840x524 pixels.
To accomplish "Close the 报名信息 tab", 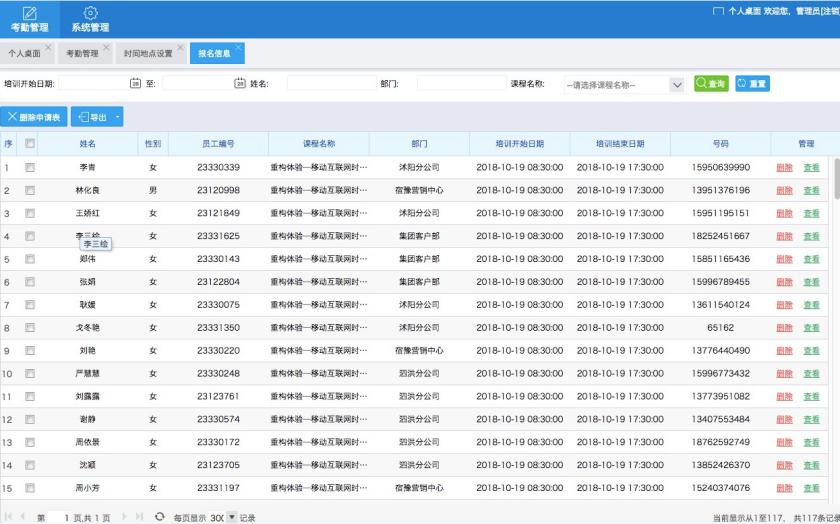I will 238,47.
